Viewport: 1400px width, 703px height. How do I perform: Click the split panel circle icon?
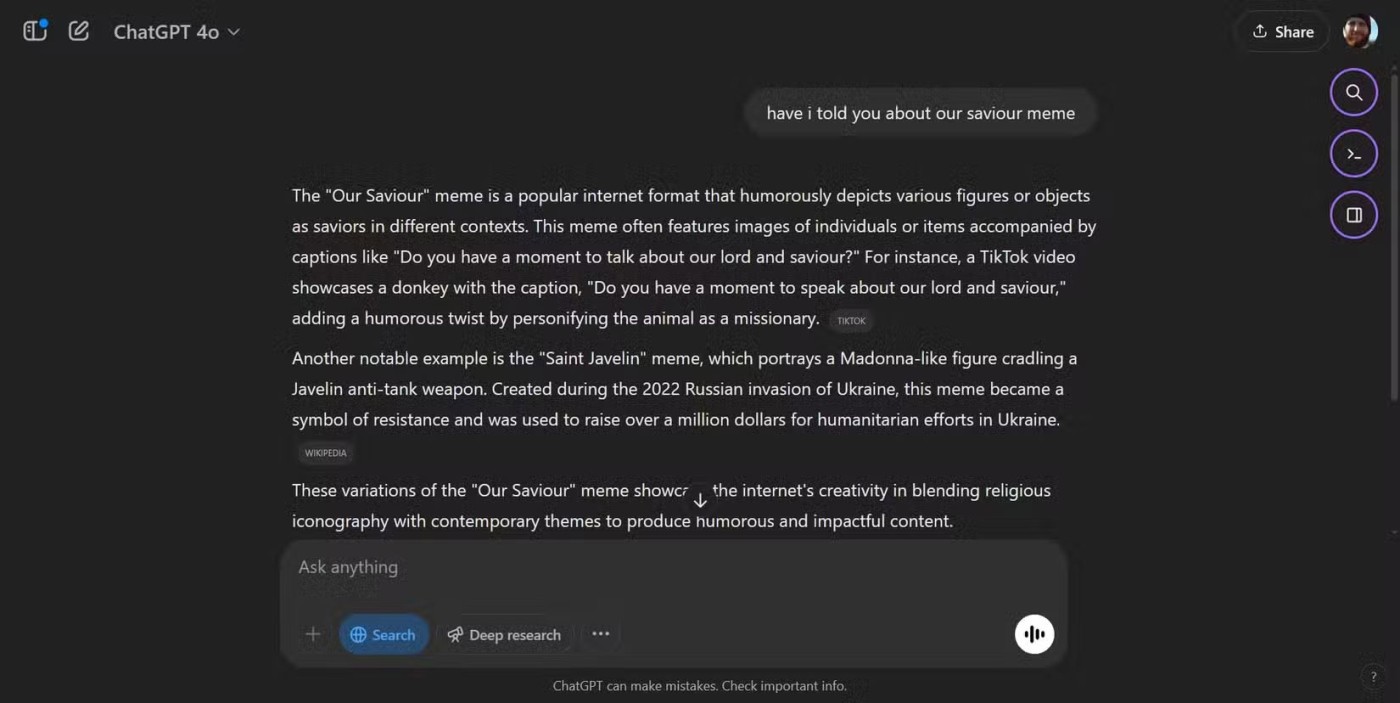tap(1353, 215)
